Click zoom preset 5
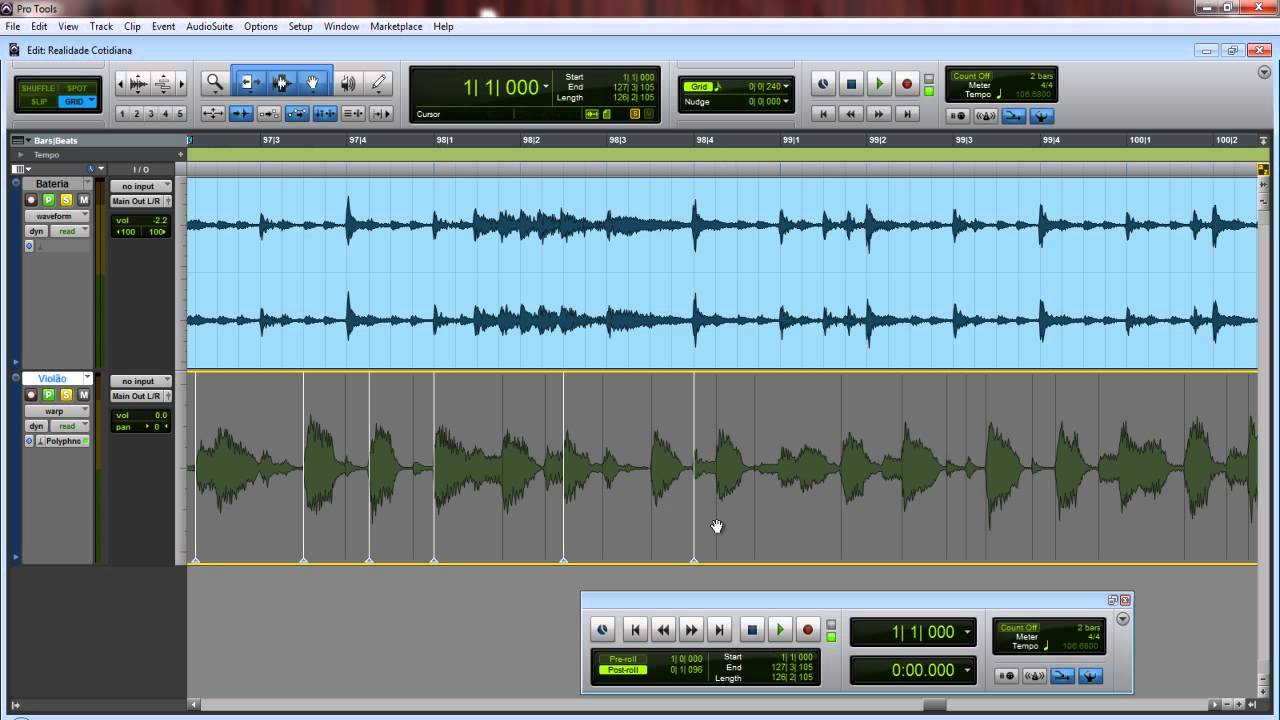The width and height of the screenshot is (1280, 720). (180, 113)
